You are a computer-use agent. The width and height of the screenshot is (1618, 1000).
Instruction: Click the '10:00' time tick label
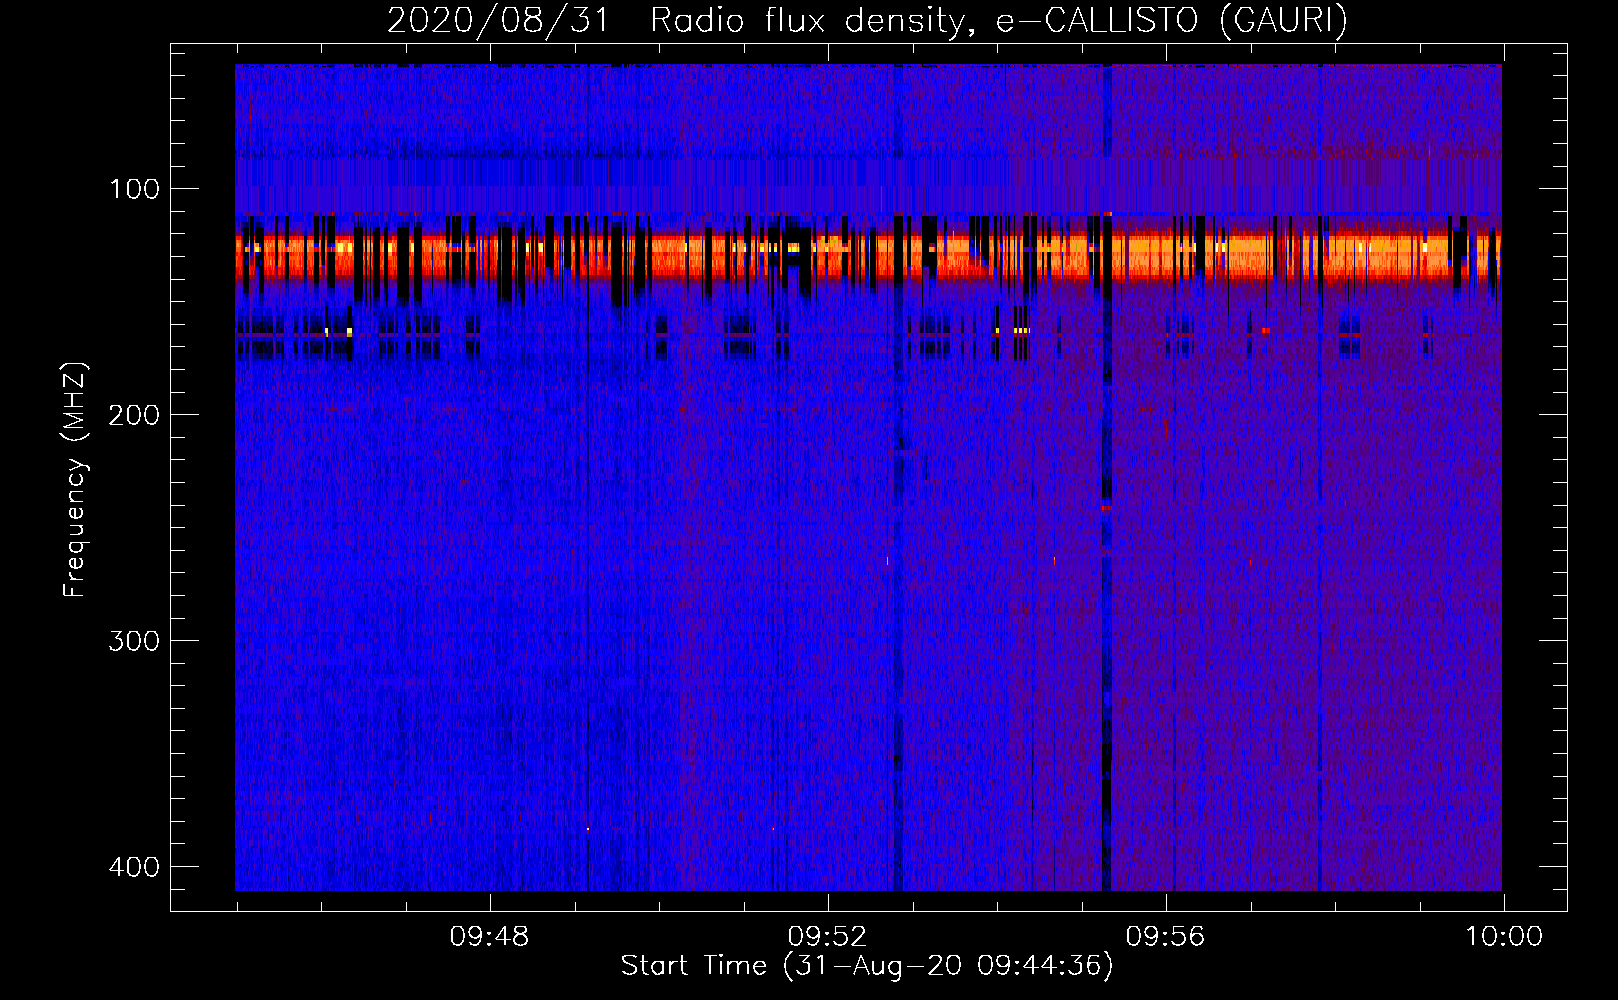point(1504,937)
